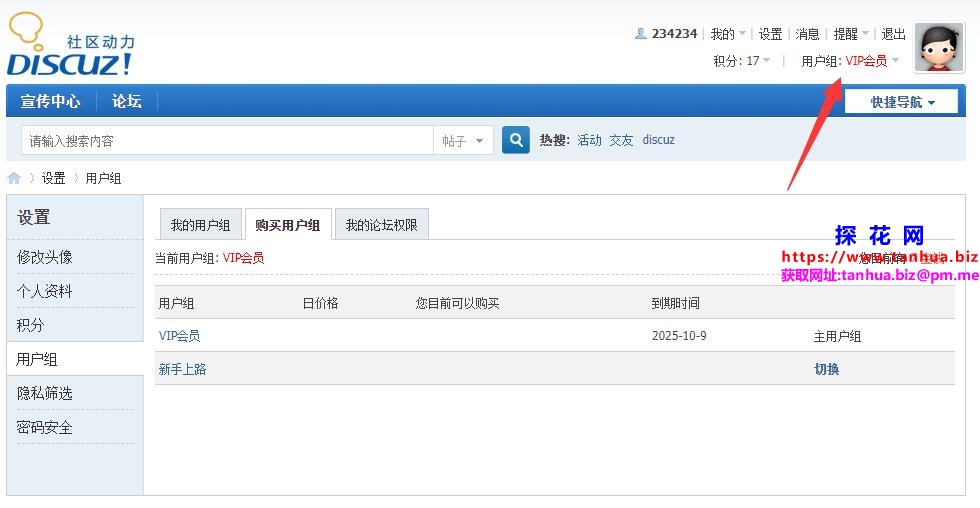
Task: Click the home icon in breadcrumb
Action: pyautogui.click(x=14, y=178)
